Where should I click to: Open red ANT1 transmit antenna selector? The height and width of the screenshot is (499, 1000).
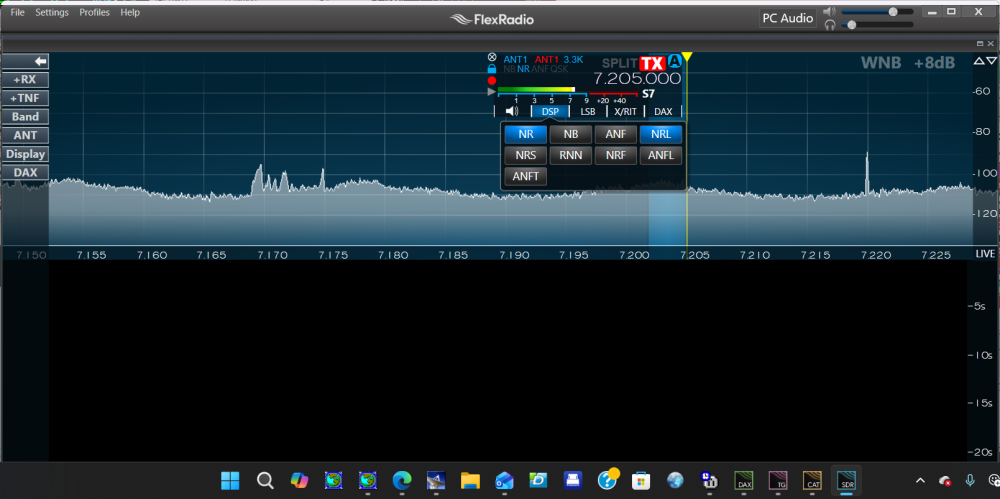click(547, 59)
